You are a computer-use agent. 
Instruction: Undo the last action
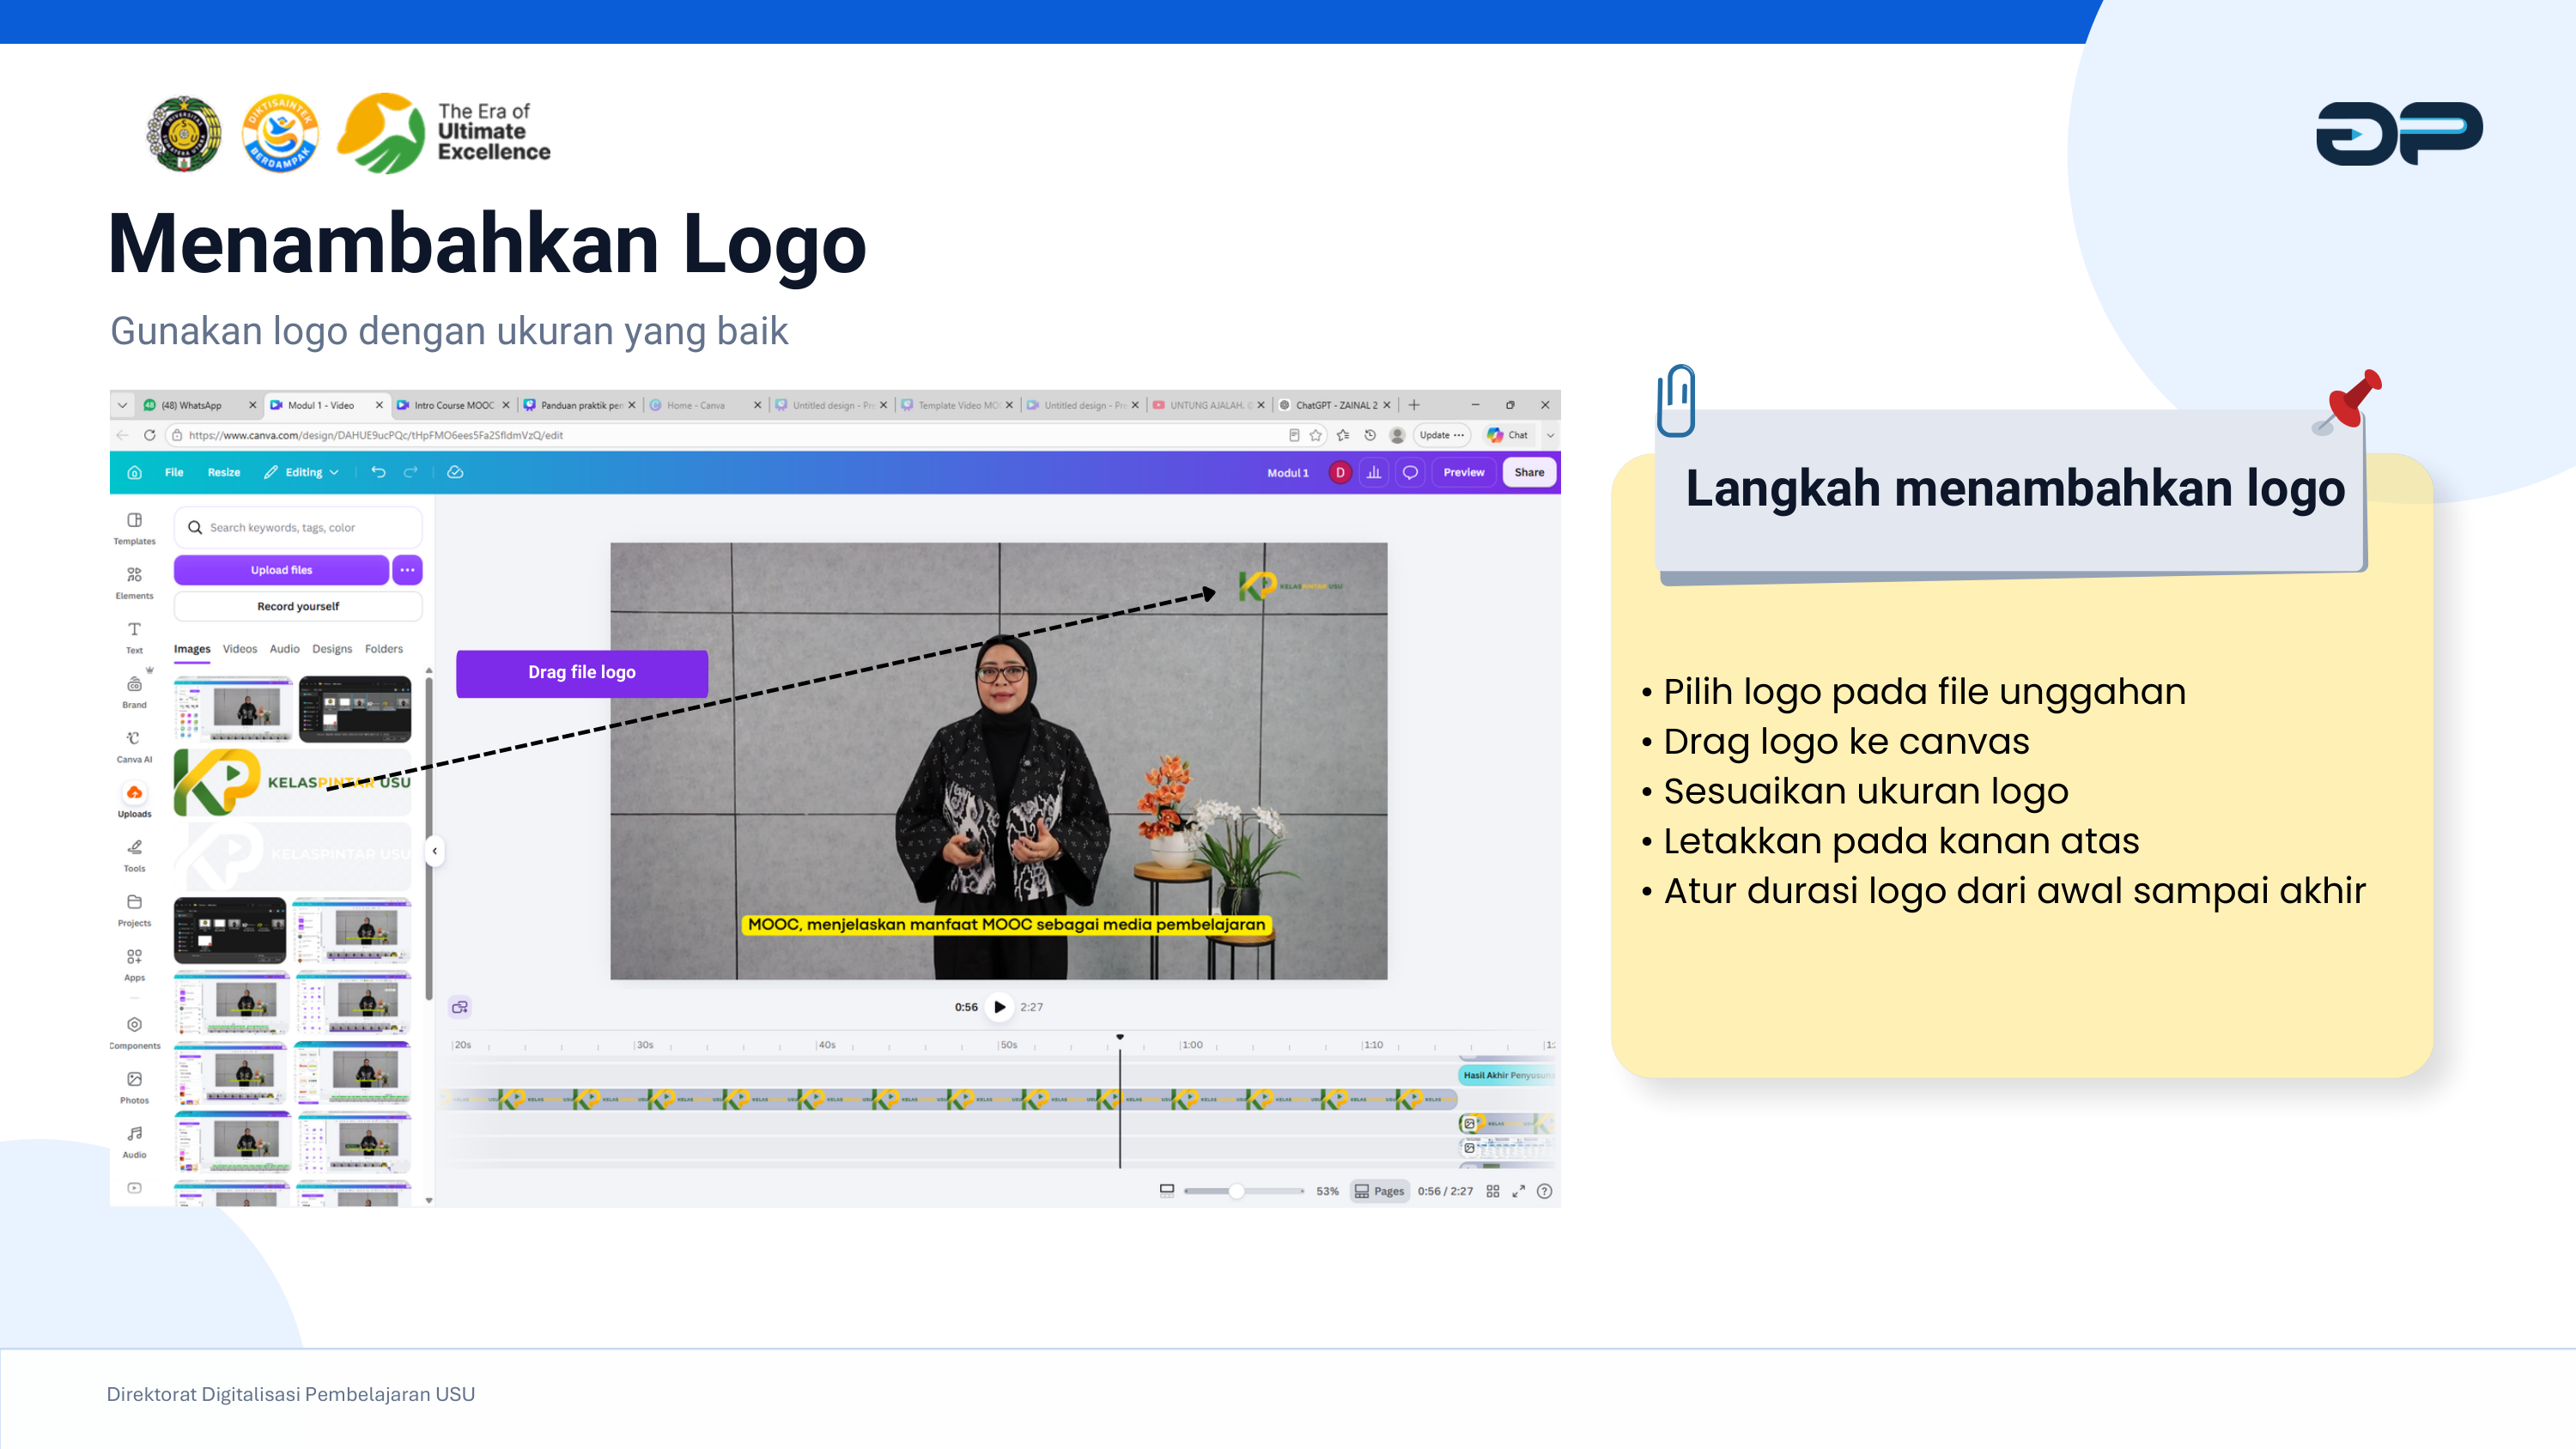tap(378, 472)
